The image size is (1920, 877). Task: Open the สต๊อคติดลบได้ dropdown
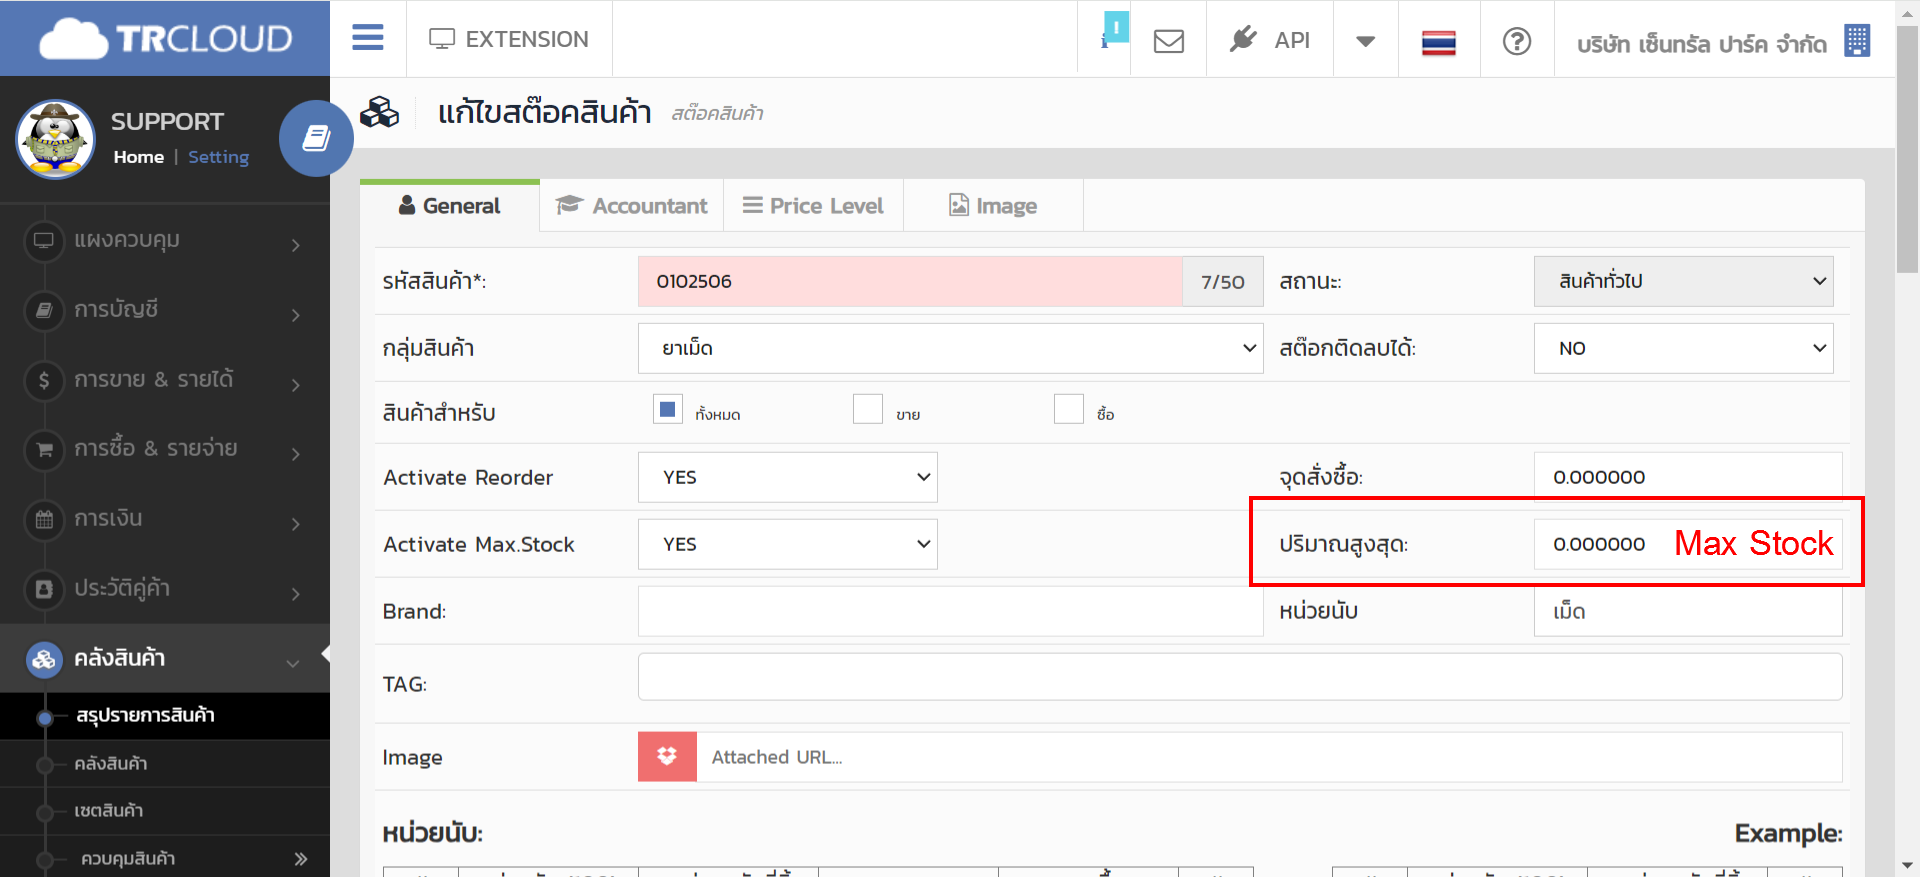tap(1683, 348)
